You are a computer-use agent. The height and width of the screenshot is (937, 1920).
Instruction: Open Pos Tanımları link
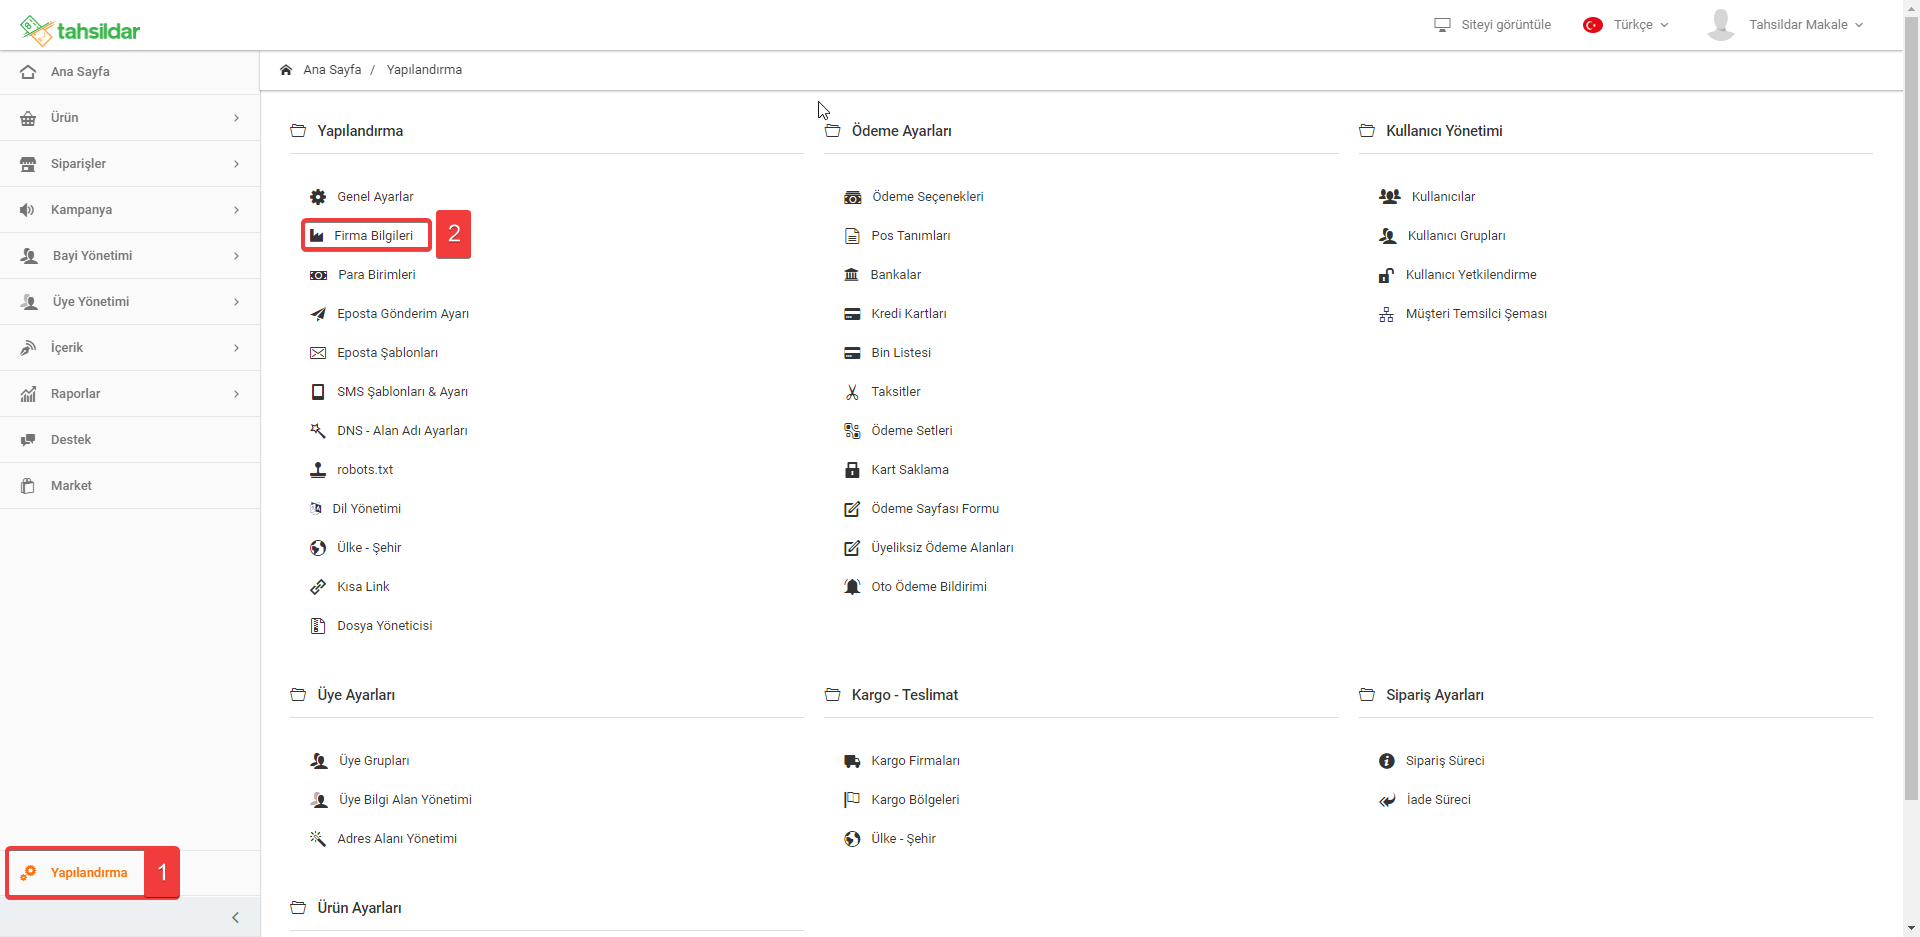(911, 236)
